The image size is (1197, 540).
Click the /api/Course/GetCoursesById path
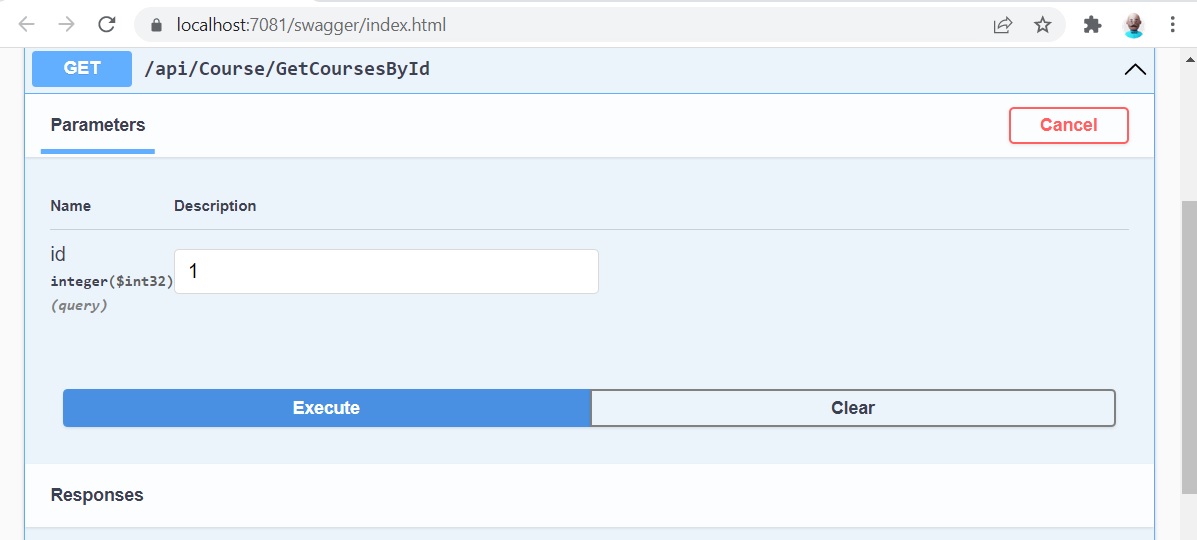[x=287, y=69]
